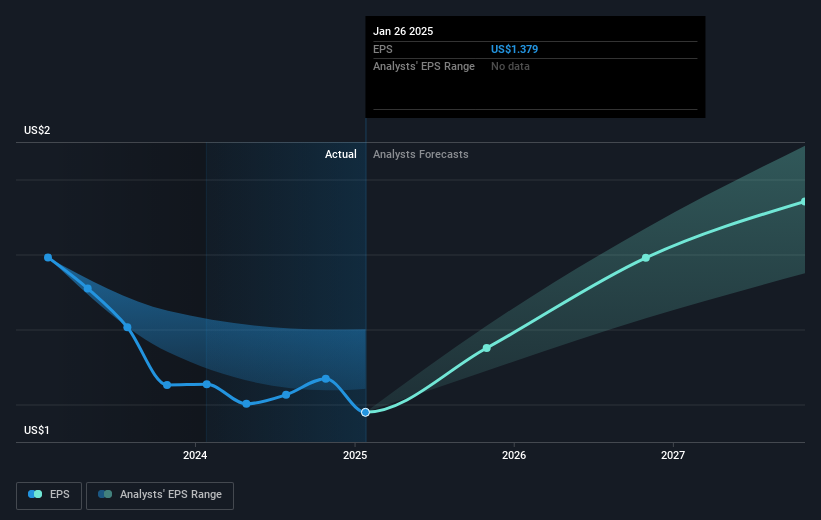Select the first EPS data point at the line's far left
821x520 pixels.
pos(48,258)
